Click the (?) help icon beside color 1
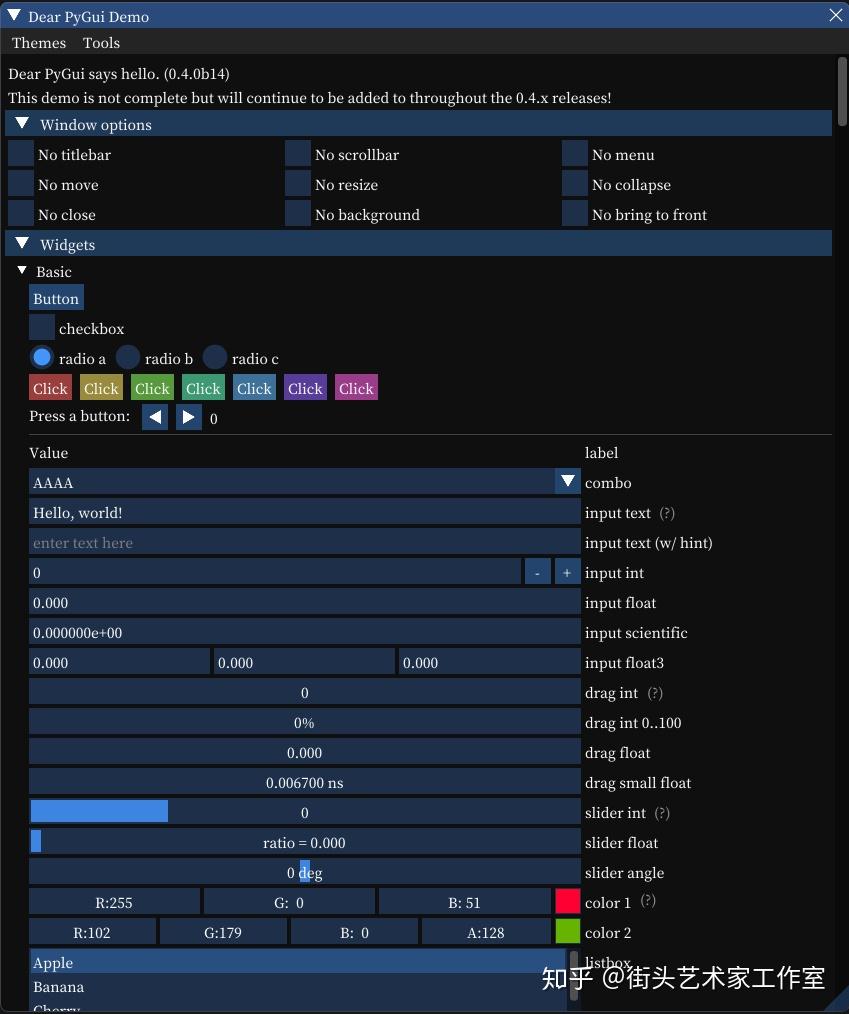Screen dimensions: 849x1014 pos(648,902)
